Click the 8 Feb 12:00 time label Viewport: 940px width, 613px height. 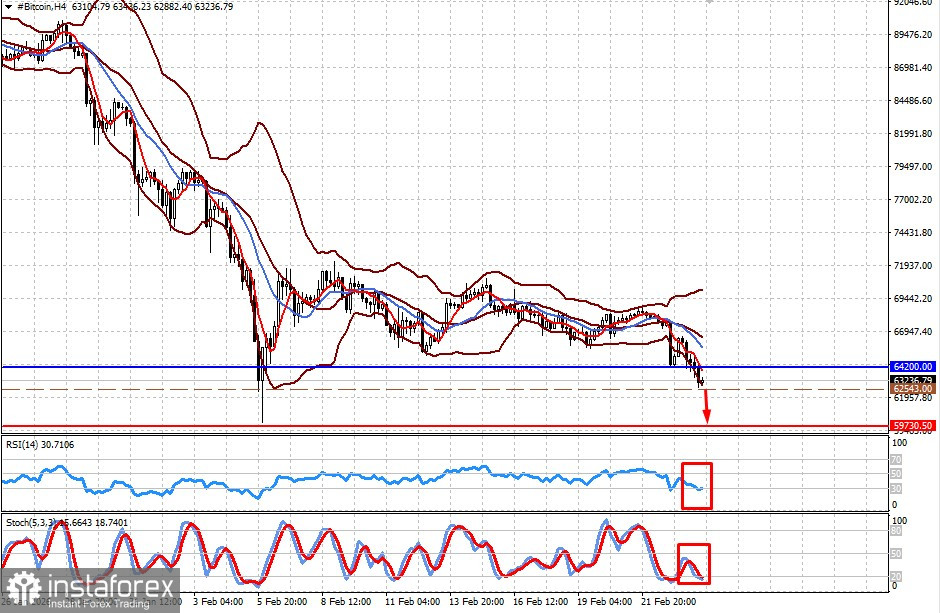(346, 601)
